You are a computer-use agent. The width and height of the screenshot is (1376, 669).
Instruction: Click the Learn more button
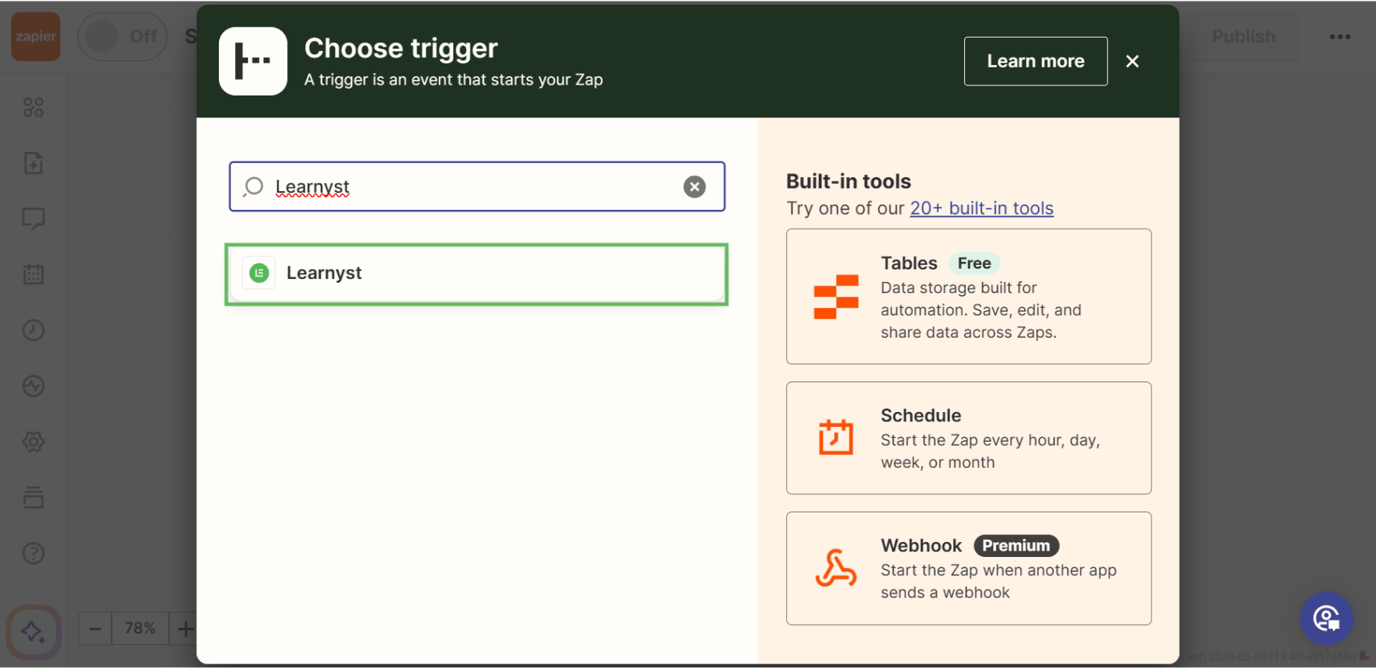(1035, 61)
